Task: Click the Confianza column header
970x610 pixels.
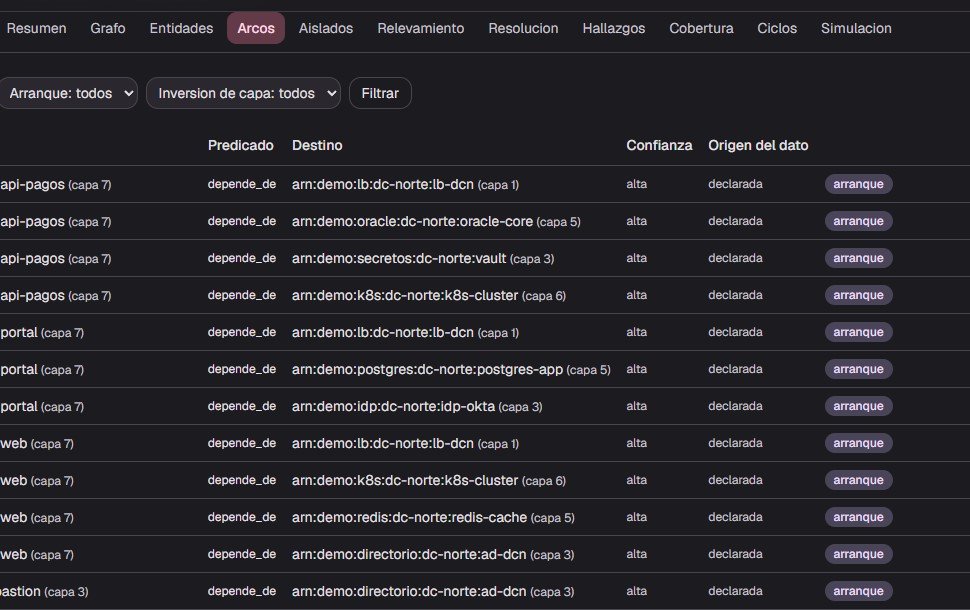Action: point(659,145)
